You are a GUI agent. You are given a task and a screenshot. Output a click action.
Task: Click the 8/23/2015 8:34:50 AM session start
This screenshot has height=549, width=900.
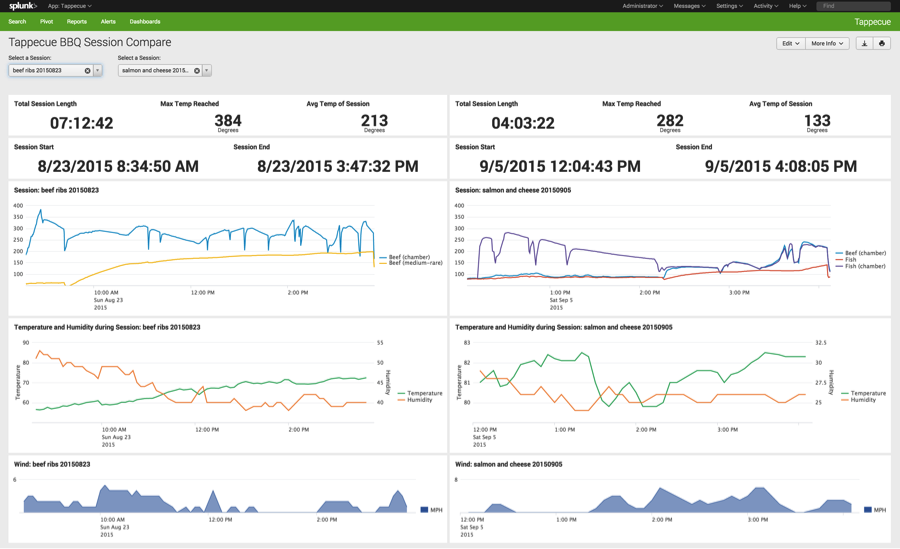(x=118, y=167)
